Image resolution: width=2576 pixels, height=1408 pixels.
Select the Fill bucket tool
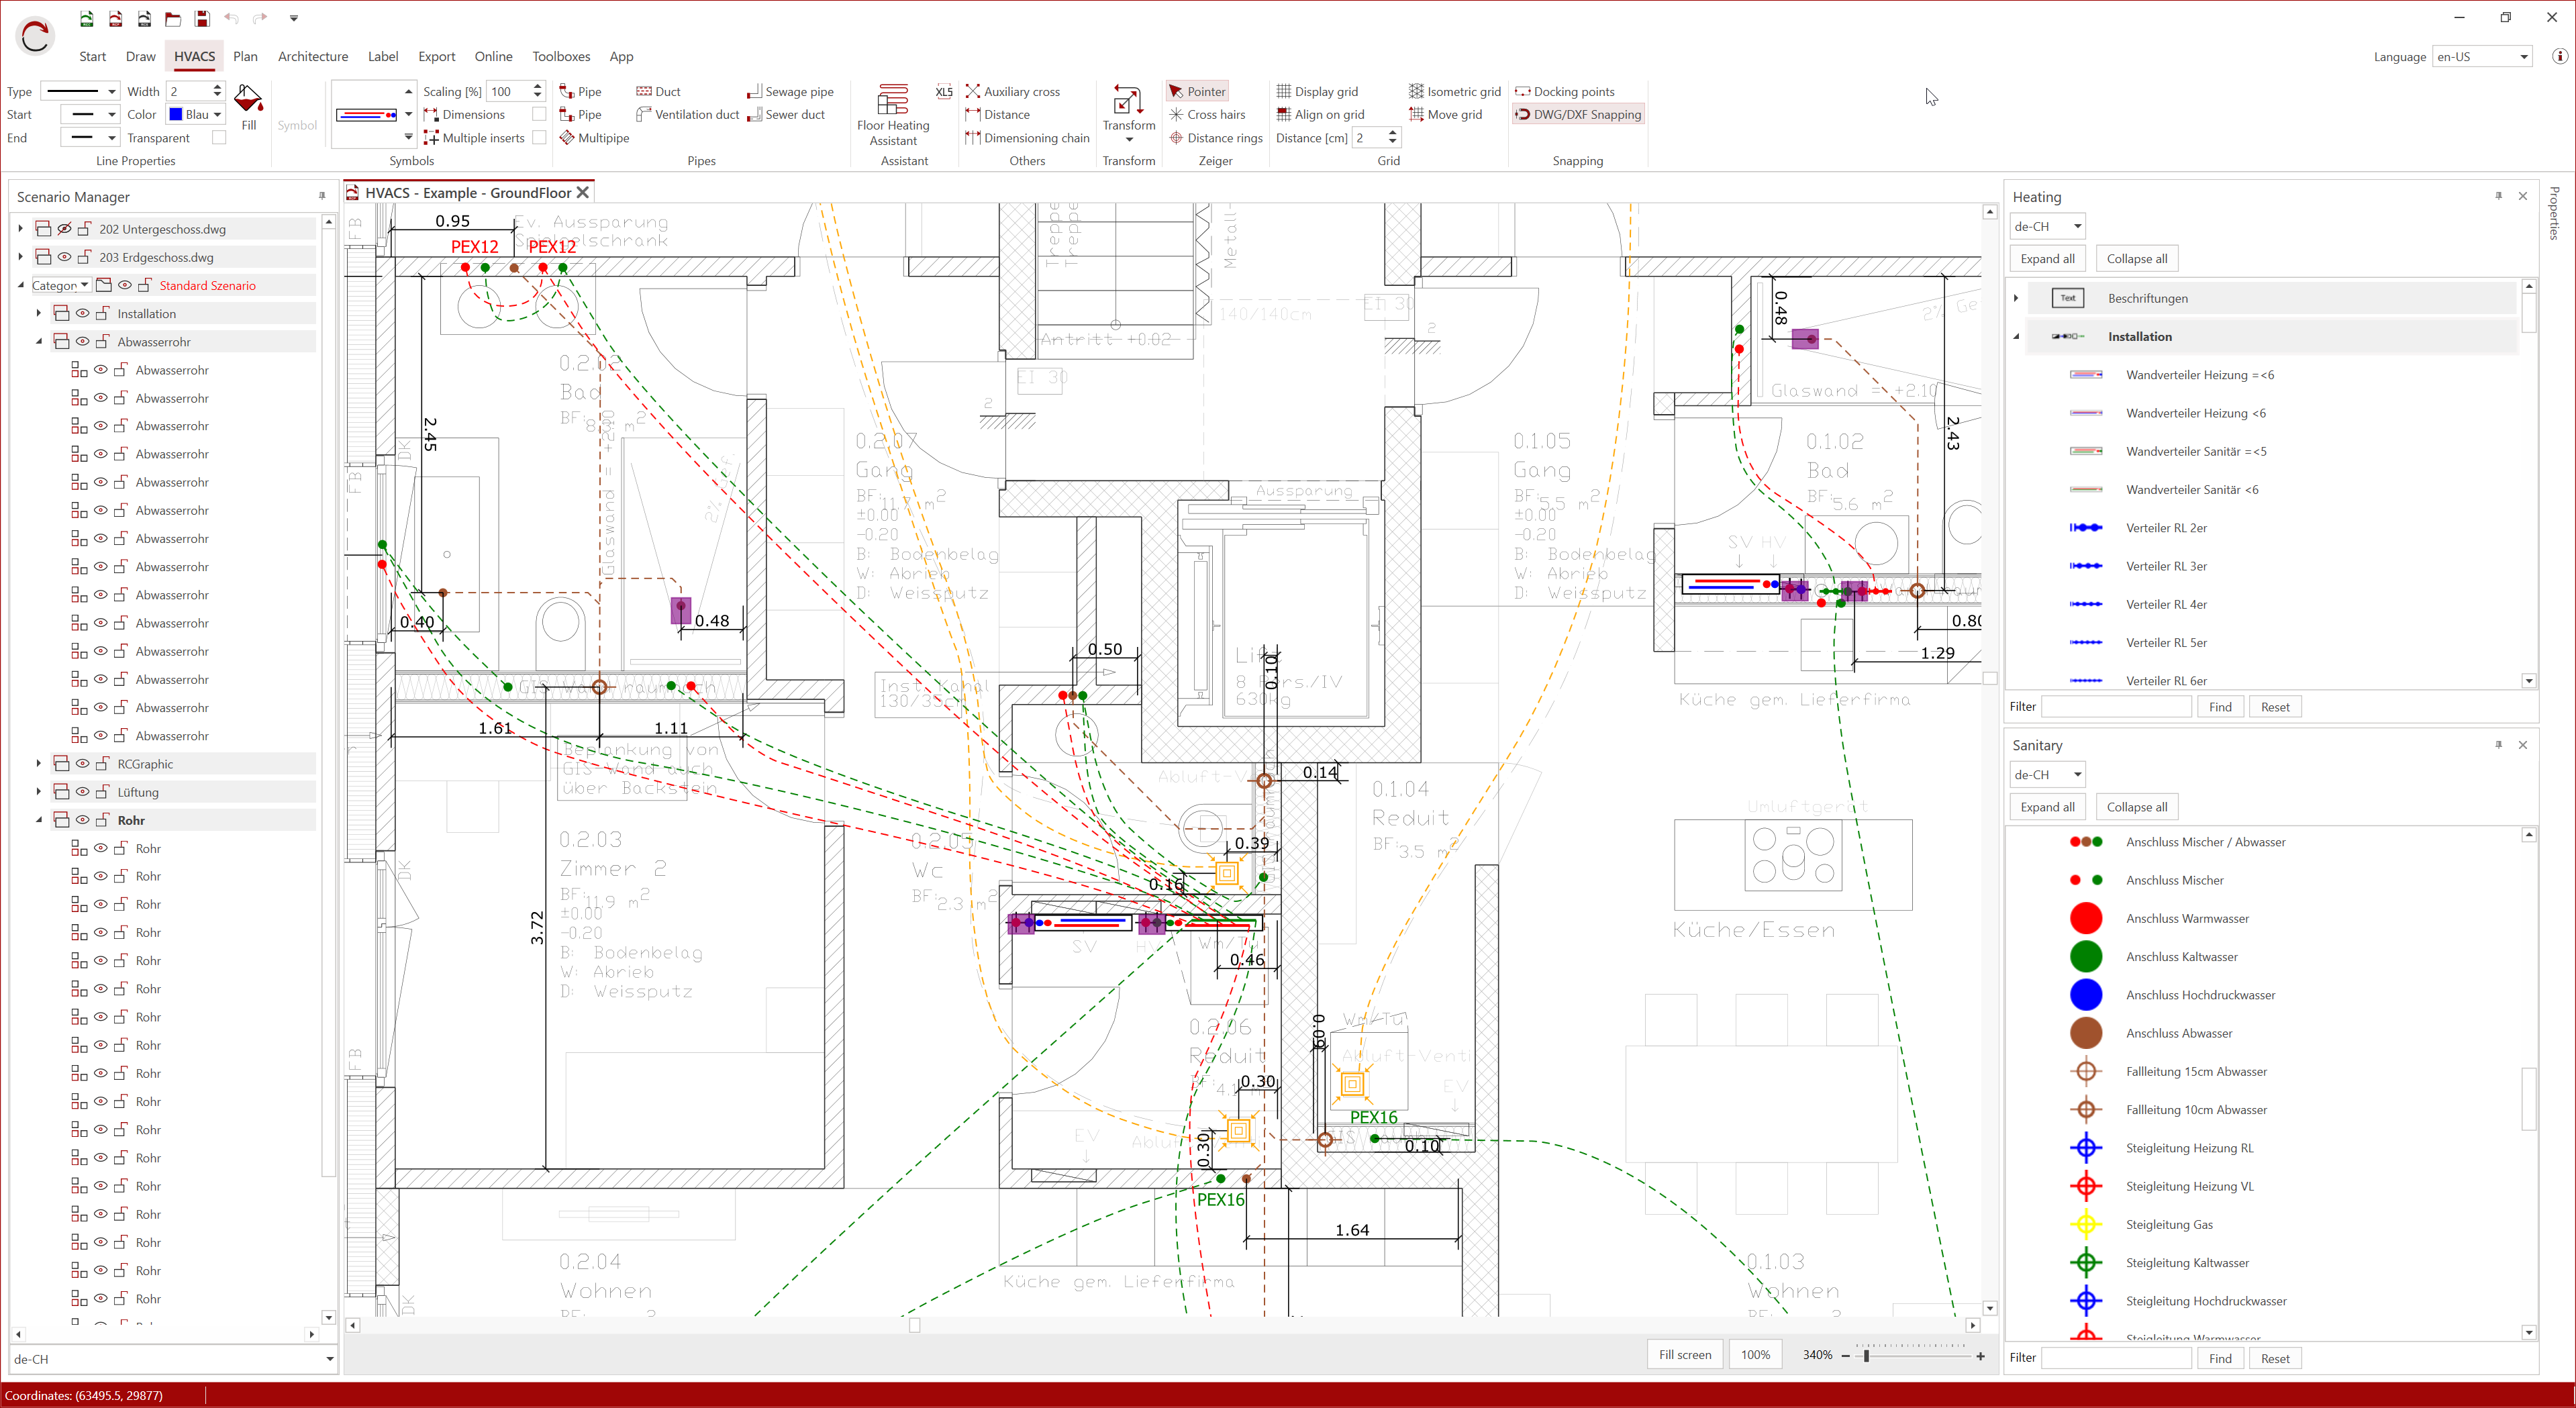coord(248,106)
